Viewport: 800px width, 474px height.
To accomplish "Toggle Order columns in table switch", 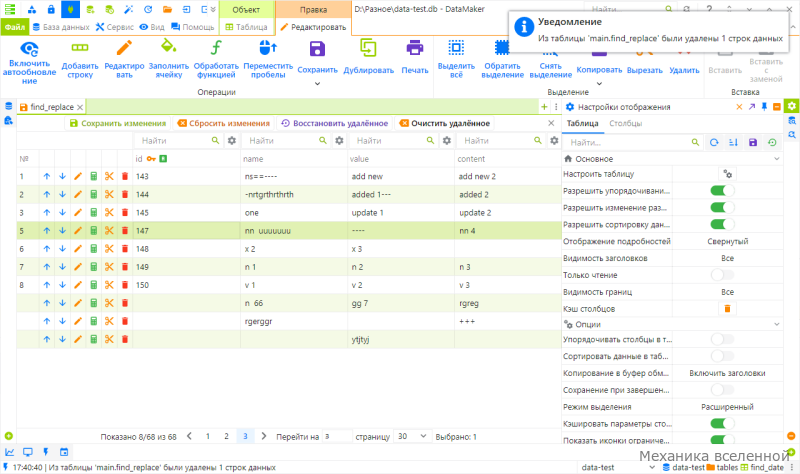I will pyautogui.click(x=722, y=339).
